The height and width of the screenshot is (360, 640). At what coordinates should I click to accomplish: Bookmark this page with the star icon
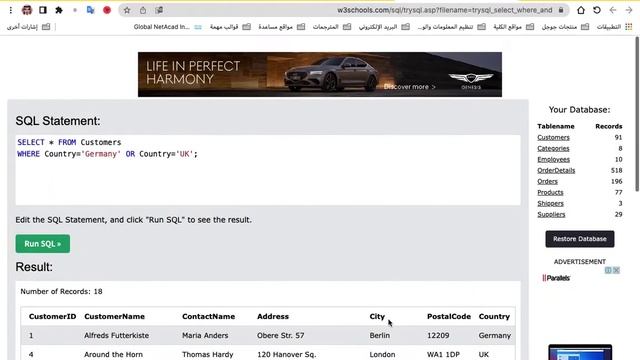point(127,10)
